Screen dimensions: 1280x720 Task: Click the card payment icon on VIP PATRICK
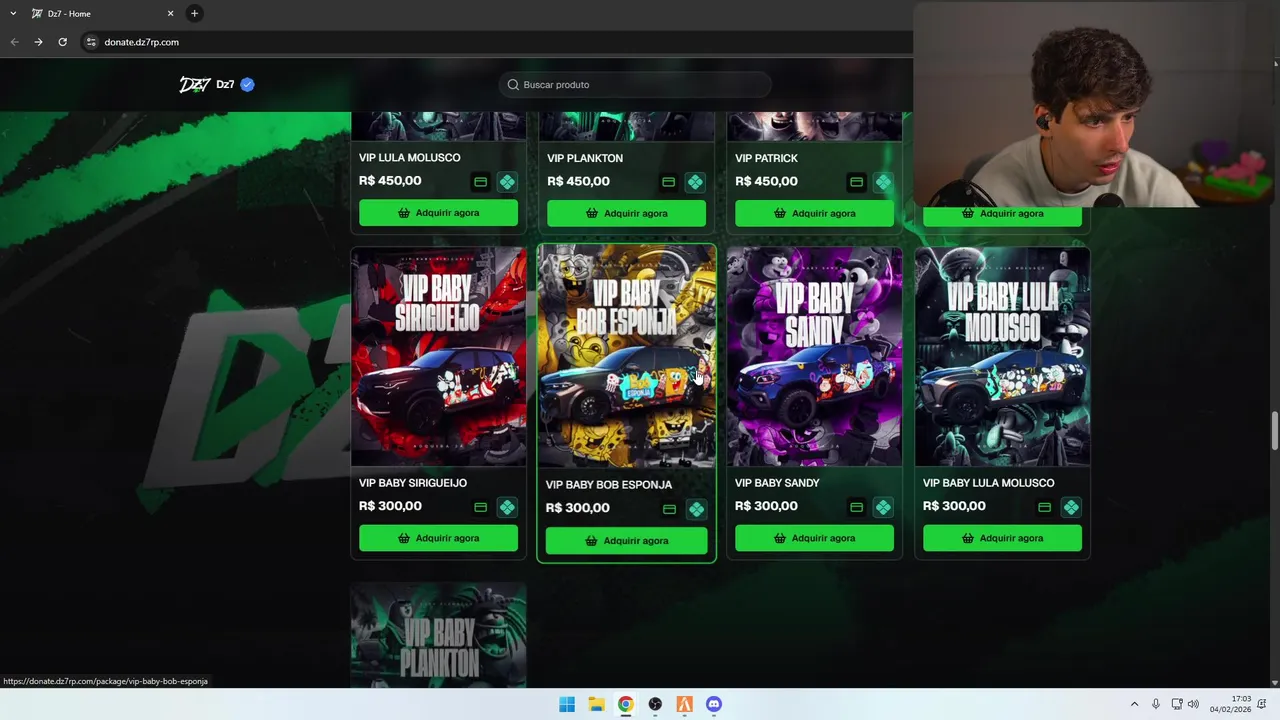(856, 182)
